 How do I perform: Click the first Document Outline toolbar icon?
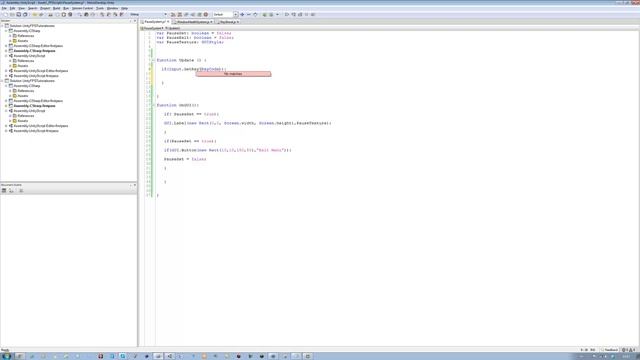(x=4, y=191)
